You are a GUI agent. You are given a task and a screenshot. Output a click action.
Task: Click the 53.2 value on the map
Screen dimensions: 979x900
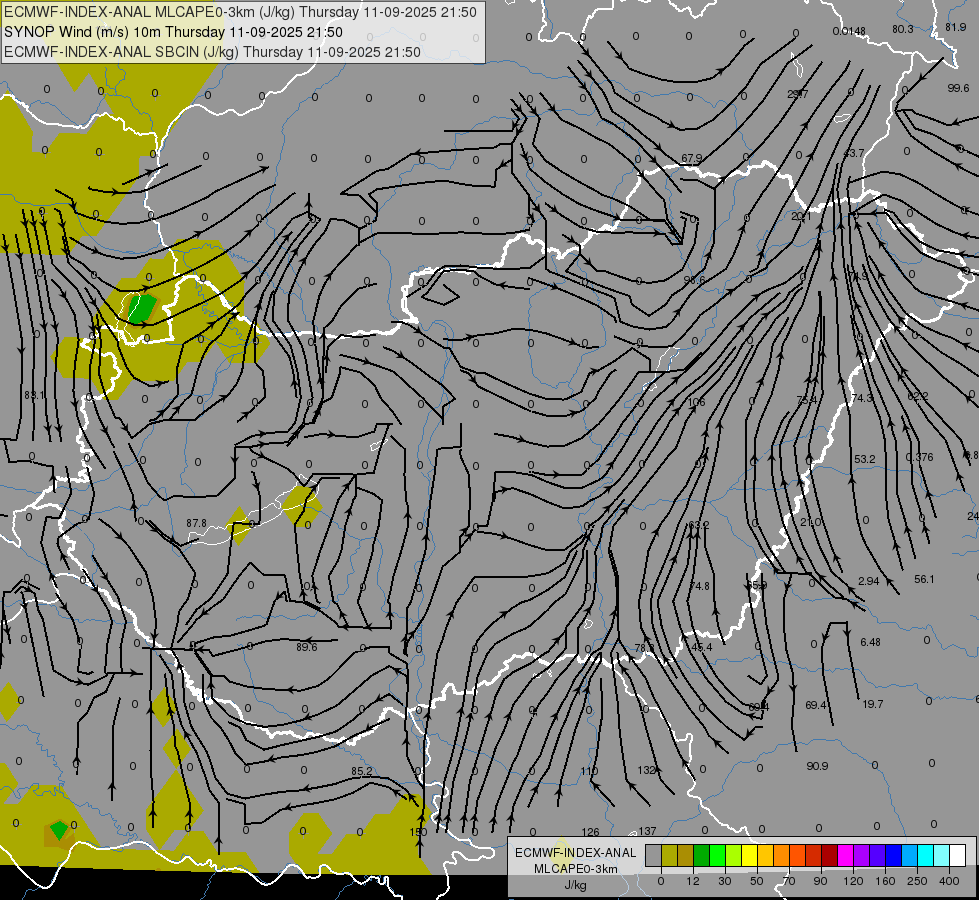point(865,459)
